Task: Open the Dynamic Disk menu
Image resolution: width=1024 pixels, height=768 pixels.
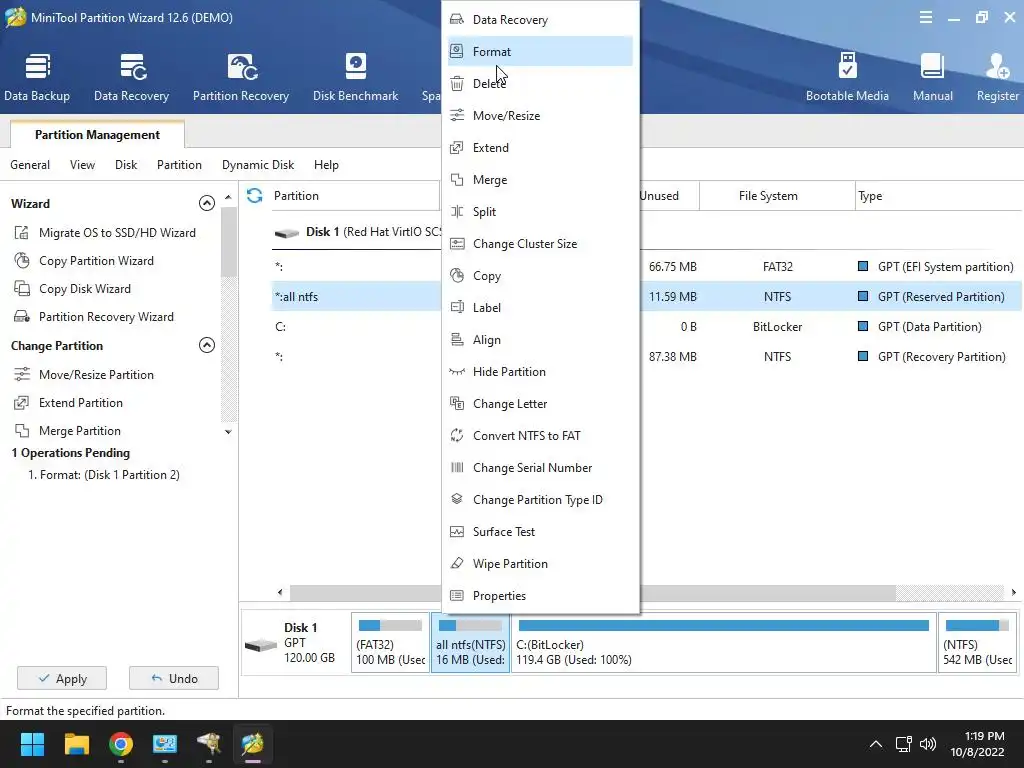Action: click(x=258, y=165)
